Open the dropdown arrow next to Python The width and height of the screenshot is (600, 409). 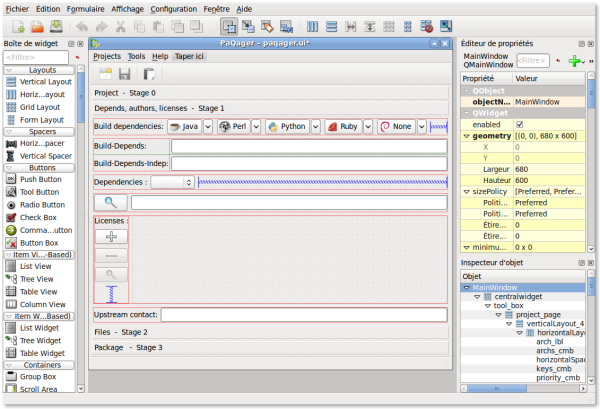coord(316,127)
